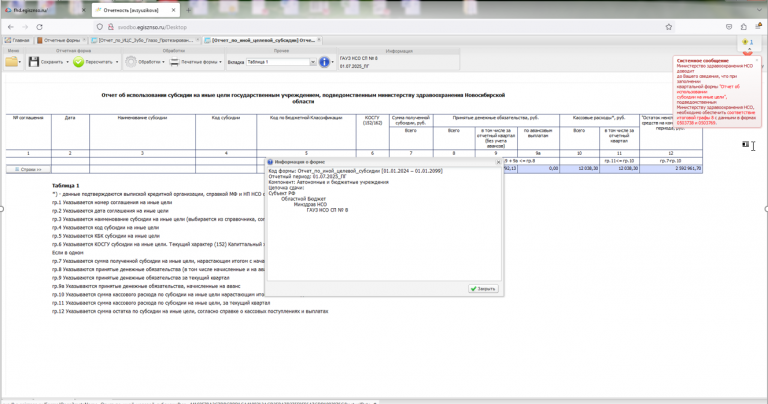Click the Сохранить button label

[x=52, y=62]
